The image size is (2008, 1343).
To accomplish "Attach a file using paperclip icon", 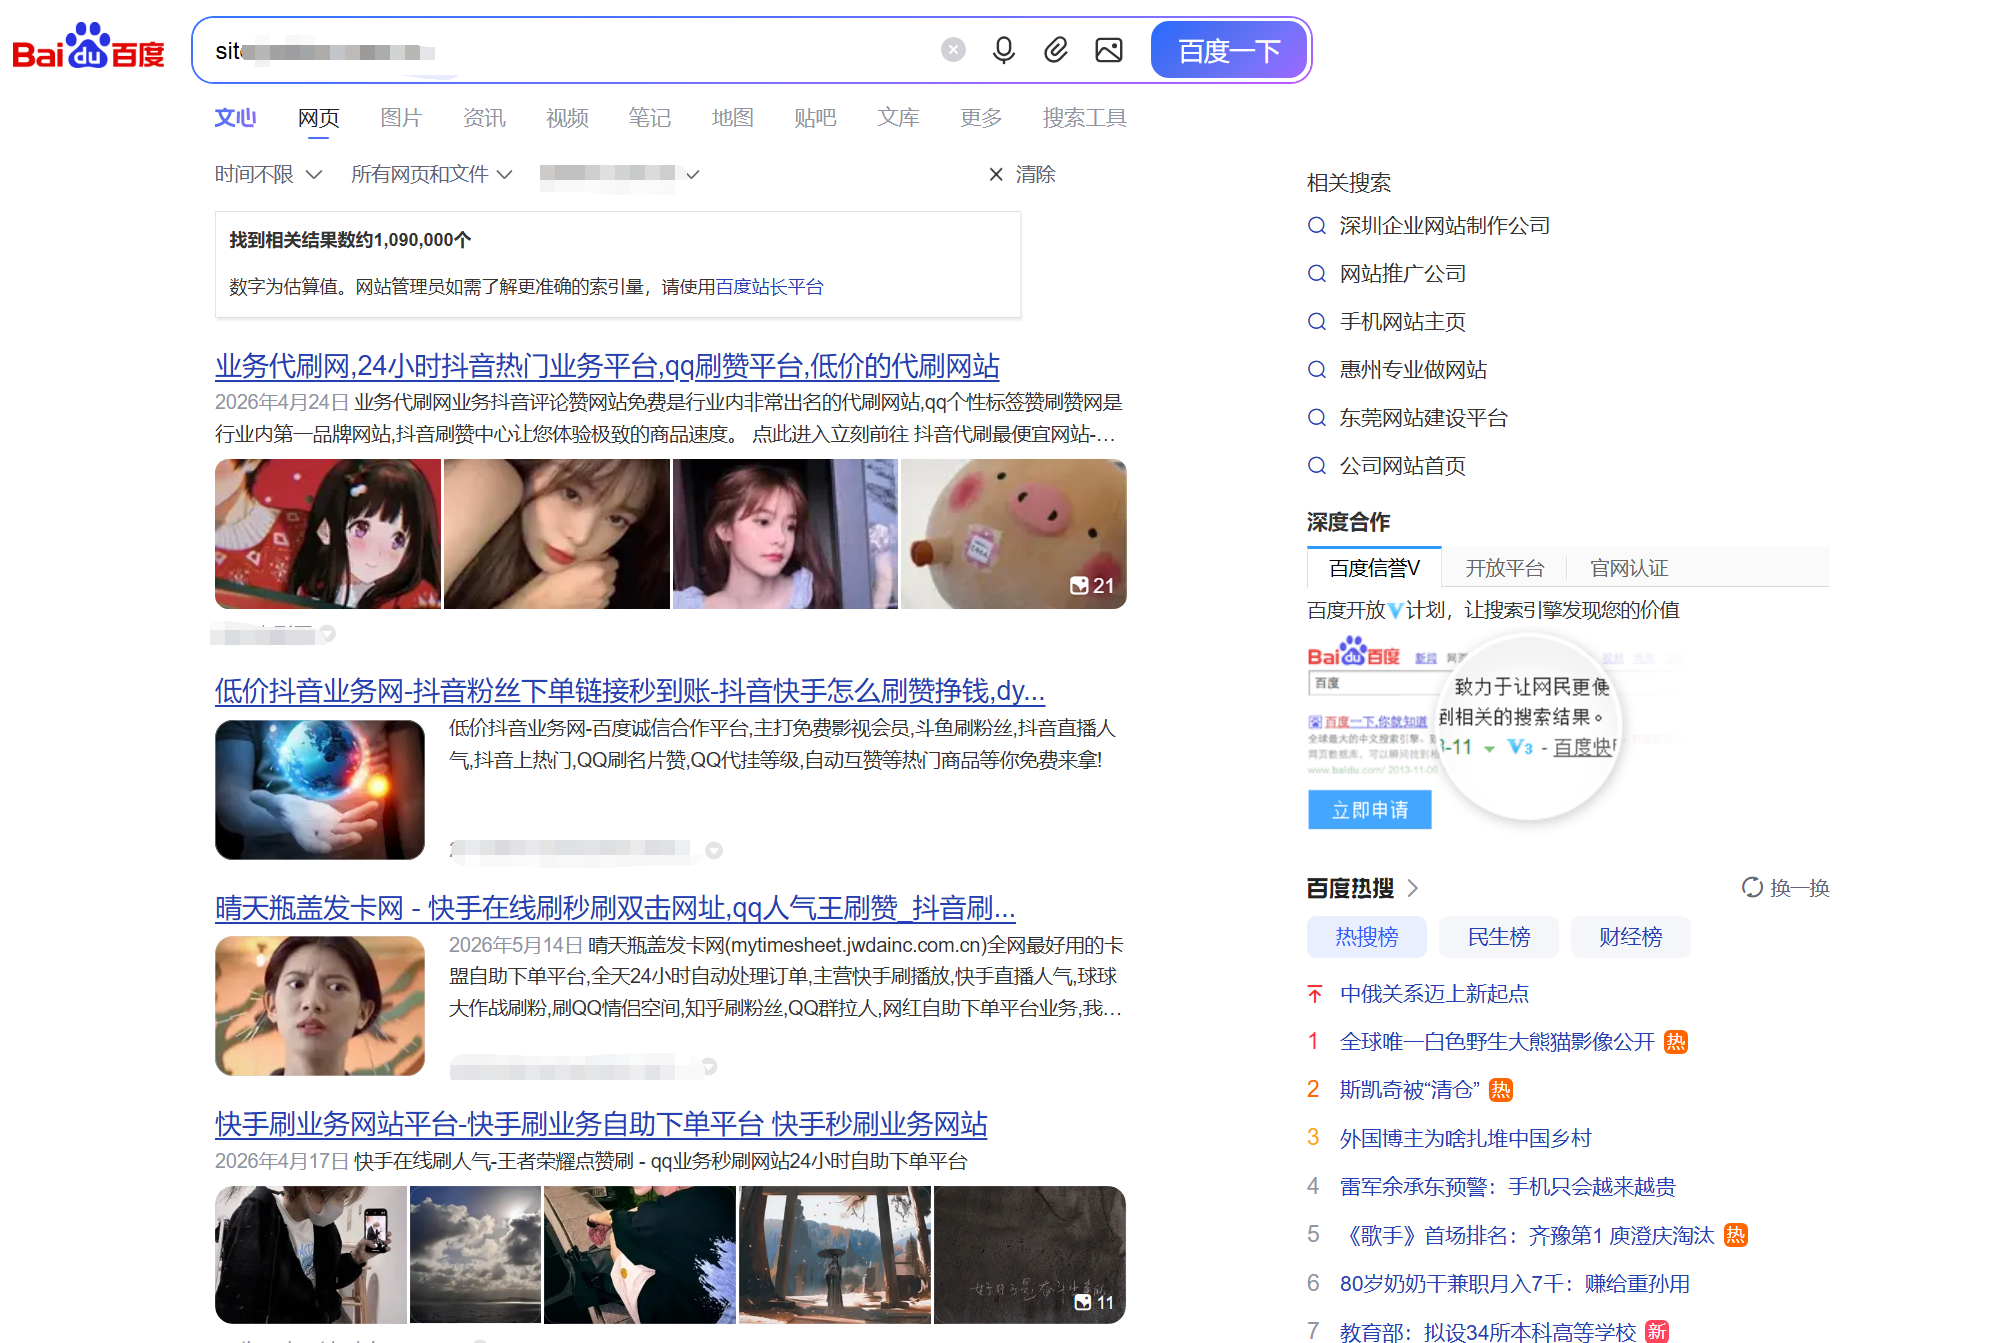I will [x=1056, y=50].
